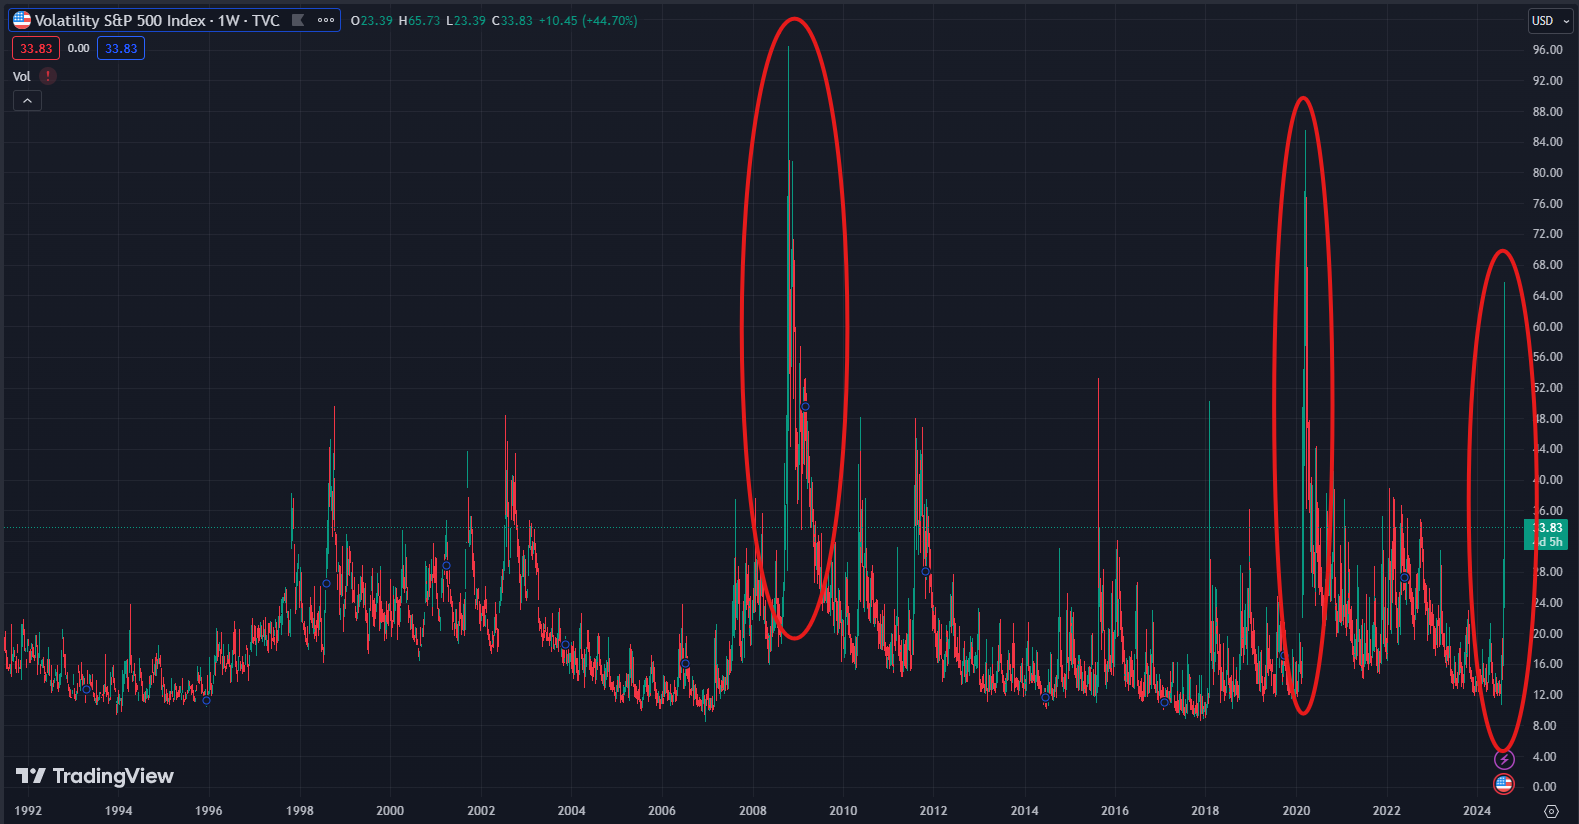
Task: Click the US flag event icon near the time axis
Action: tap(1504, 784)
